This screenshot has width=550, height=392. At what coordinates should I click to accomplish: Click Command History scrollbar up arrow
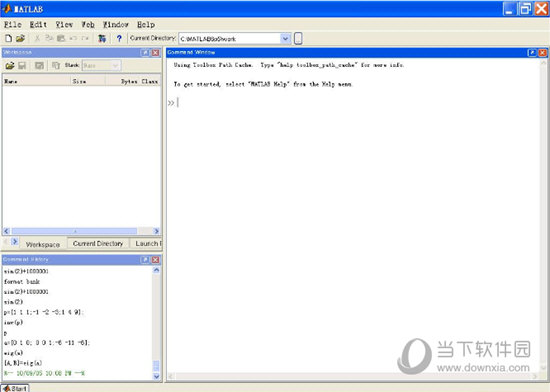click(156, 270)
